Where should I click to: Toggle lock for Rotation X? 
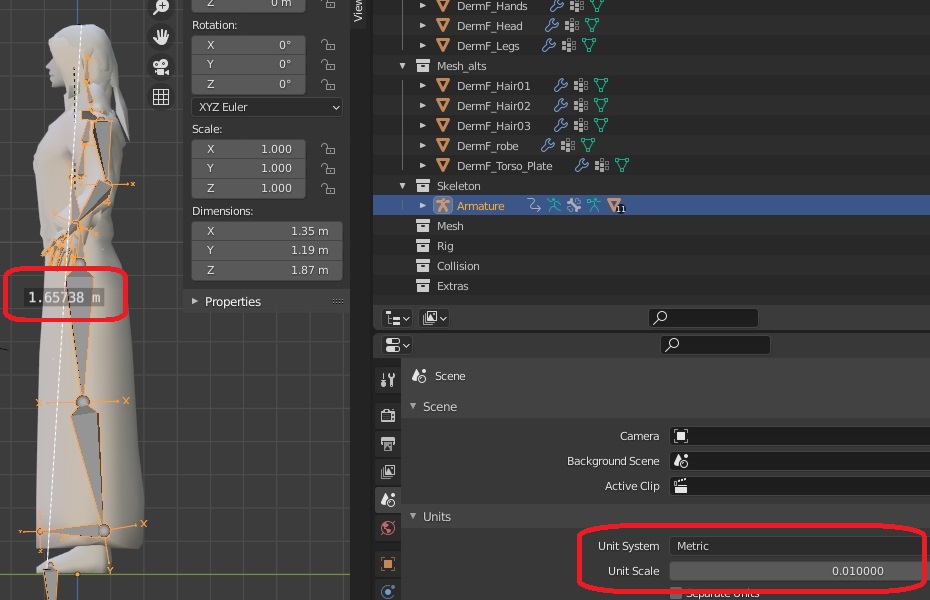click(328, 45)
